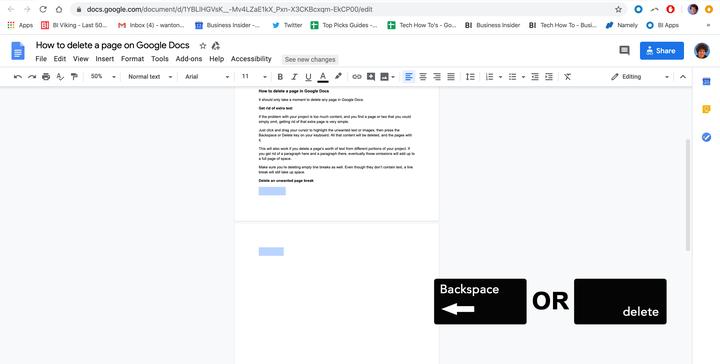This screenshot has width=720, height=364.
Task: Click the Clear formatting icon
Action: click(568, 77)
